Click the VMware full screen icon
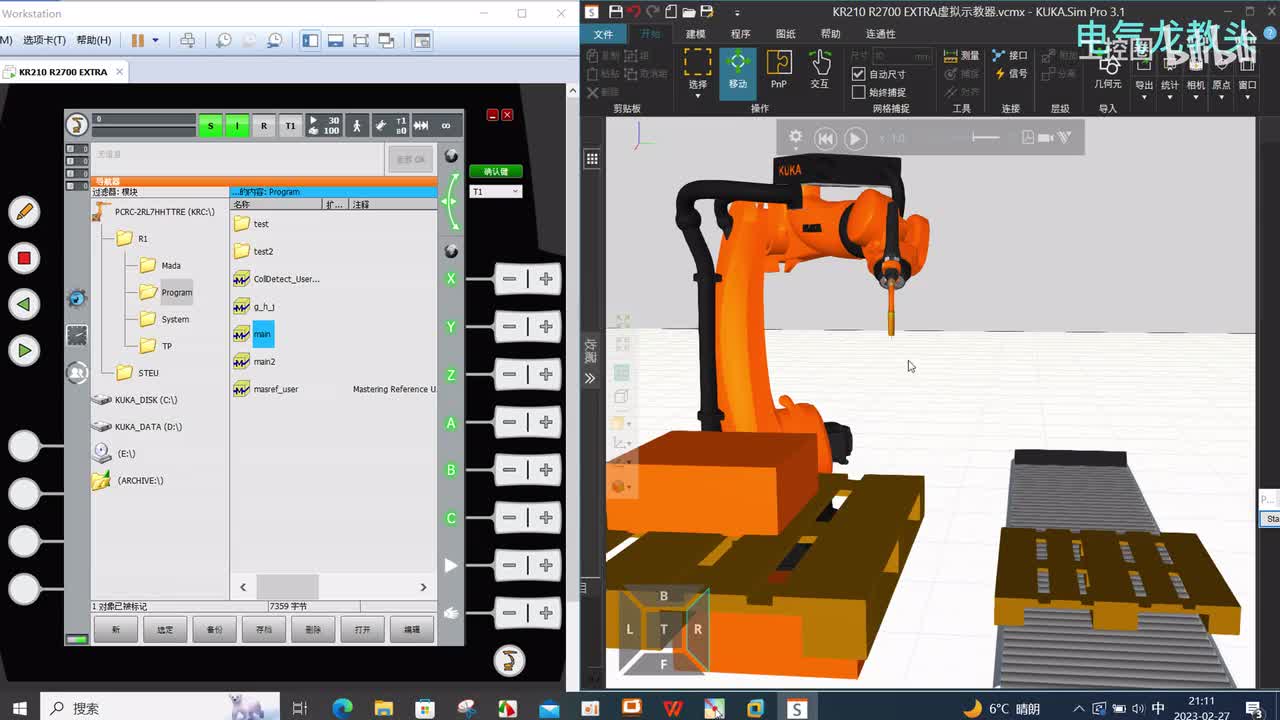The width and height of the screenshot is (1280, 720). click(361, 41)
